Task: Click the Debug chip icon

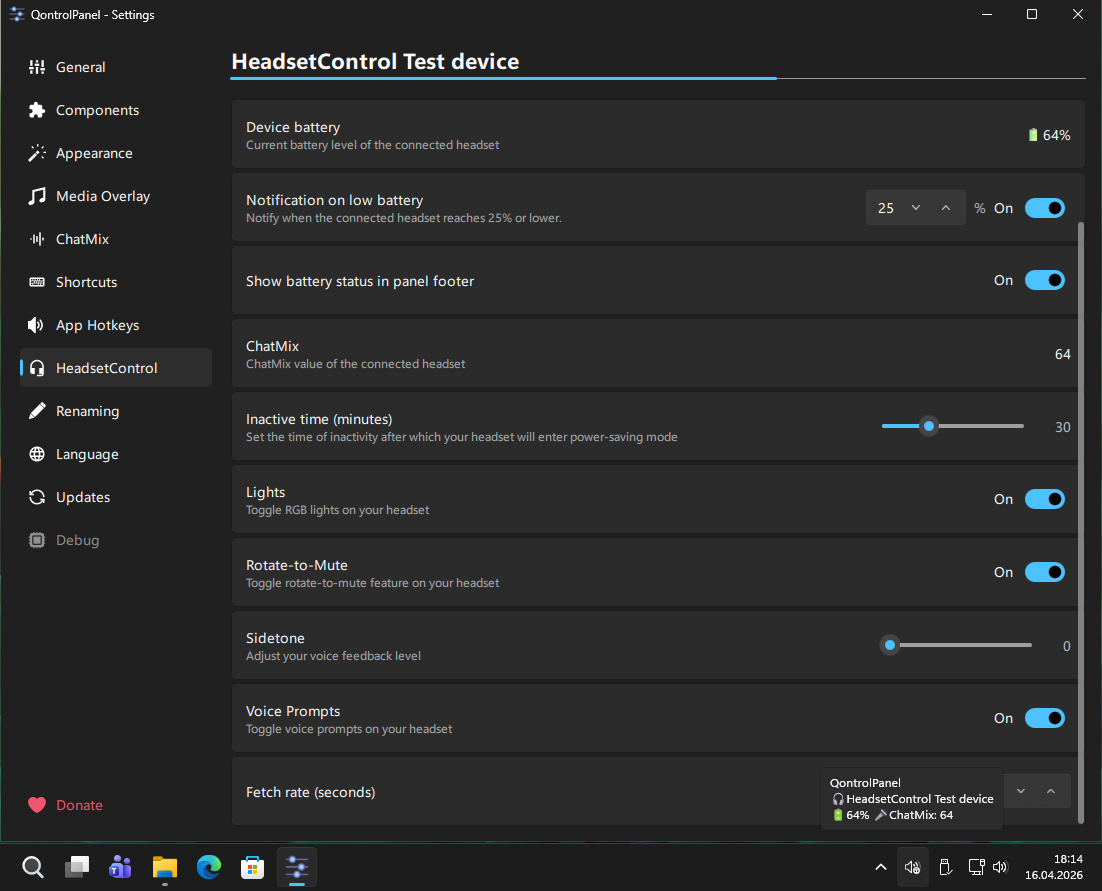Action: tap(37, 540)
